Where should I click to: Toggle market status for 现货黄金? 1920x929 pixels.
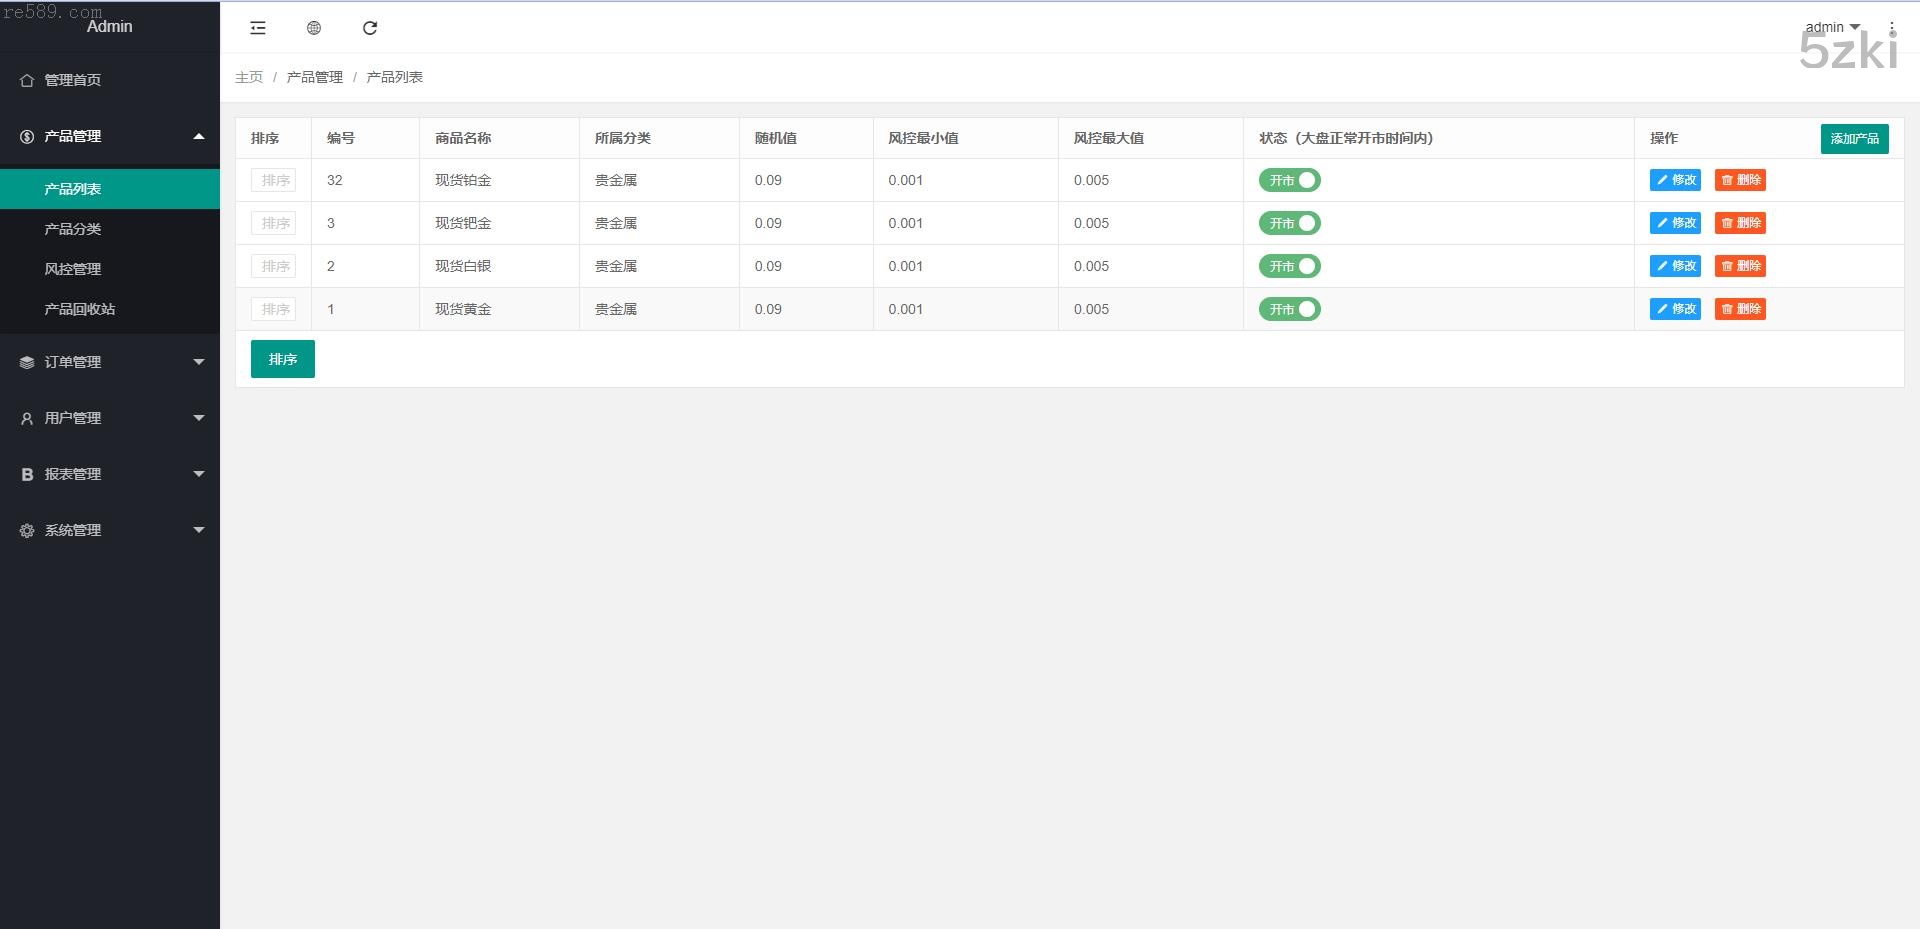[1289, 309]
